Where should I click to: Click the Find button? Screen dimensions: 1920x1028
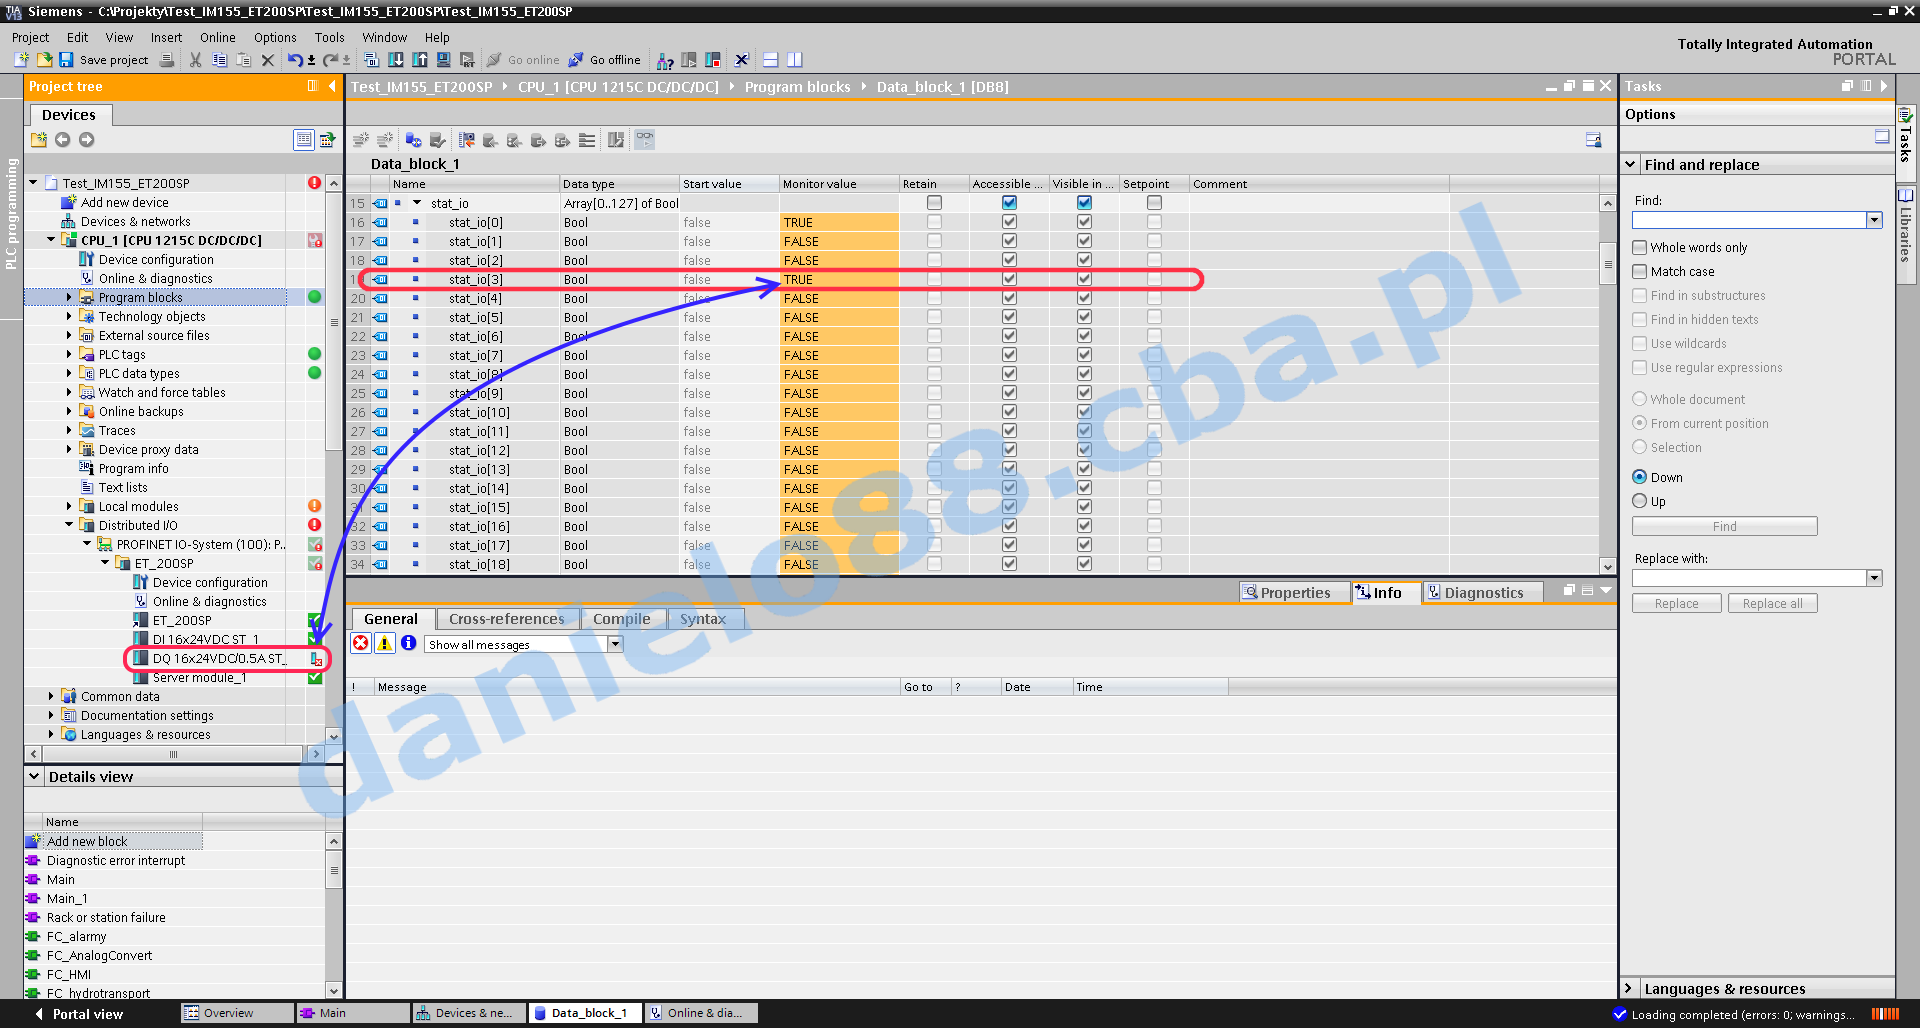(1725, 527)
